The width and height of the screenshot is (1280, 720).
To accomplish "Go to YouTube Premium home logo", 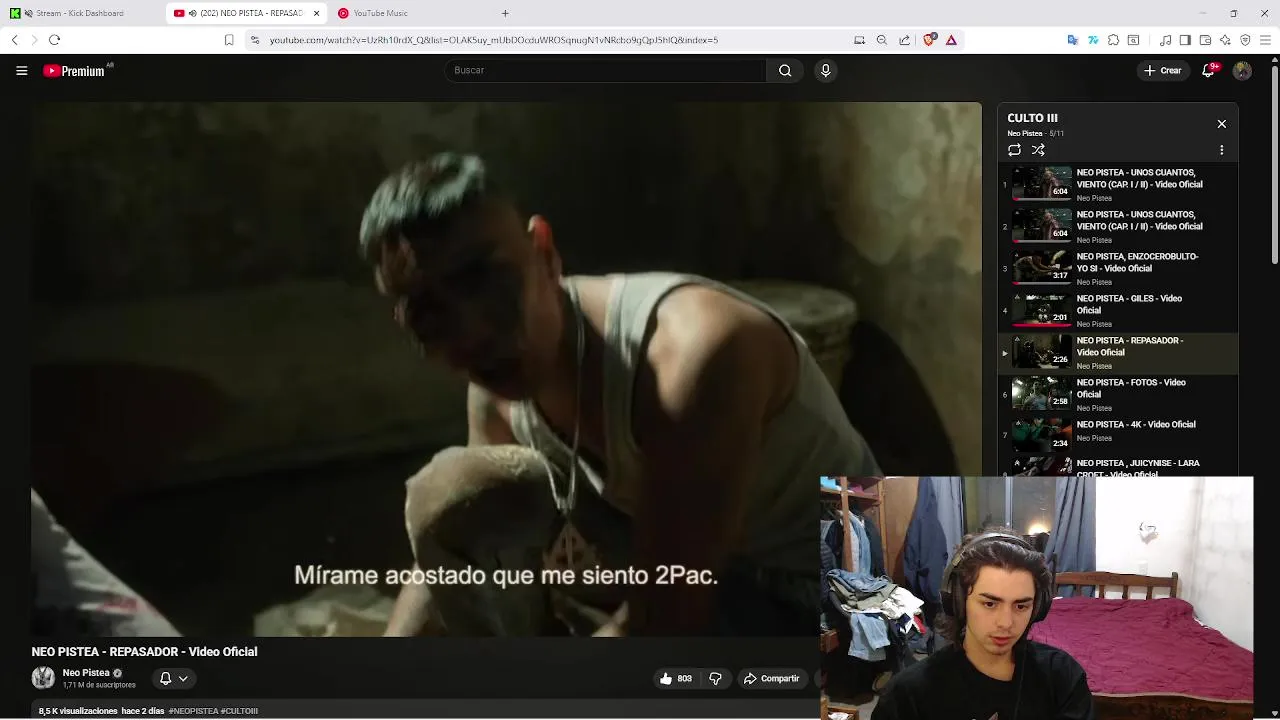I will tap(75, 70).
